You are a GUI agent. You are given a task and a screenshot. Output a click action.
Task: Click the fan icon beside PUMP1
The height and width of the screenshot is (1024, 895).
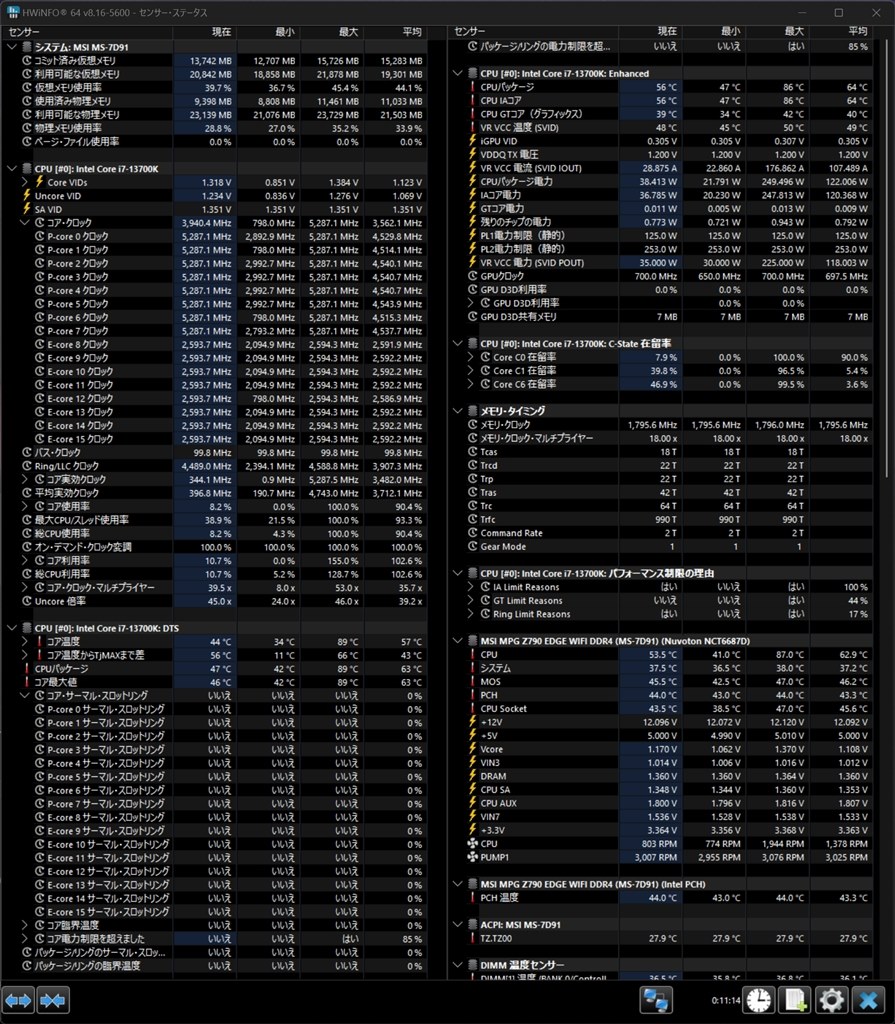point(472,857)
